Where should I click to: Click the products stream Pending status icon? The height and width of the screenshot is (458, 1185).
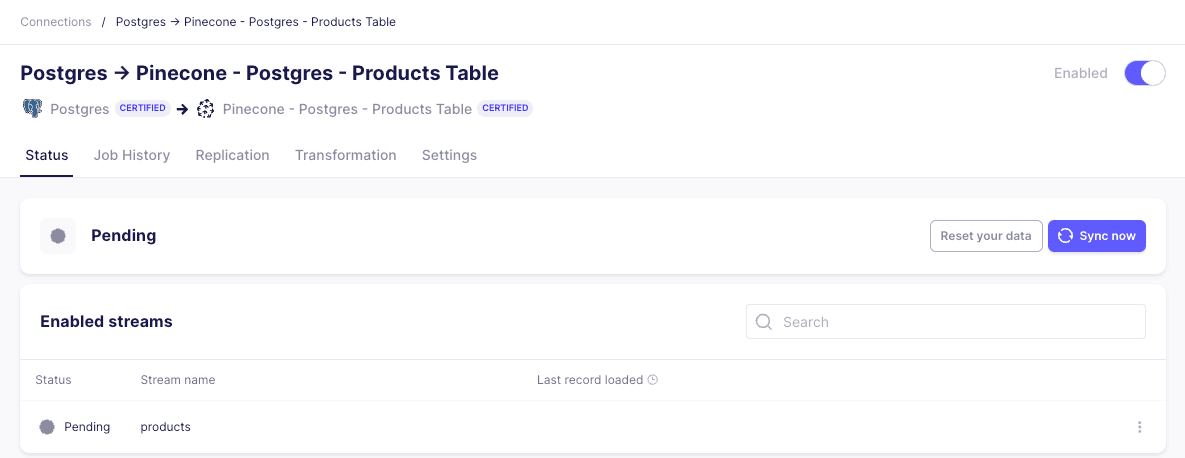tap(47, 427)
